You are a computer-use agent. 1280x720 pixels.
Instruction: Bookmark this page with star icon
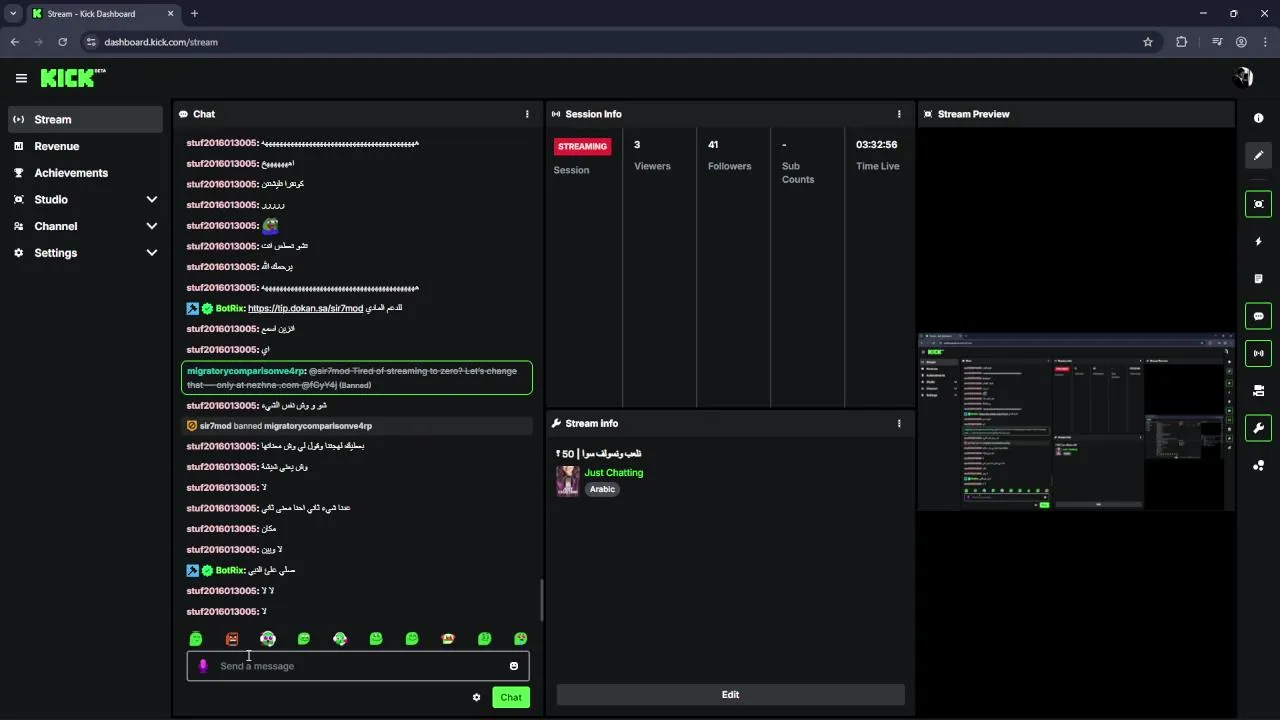pos(1148,42)
